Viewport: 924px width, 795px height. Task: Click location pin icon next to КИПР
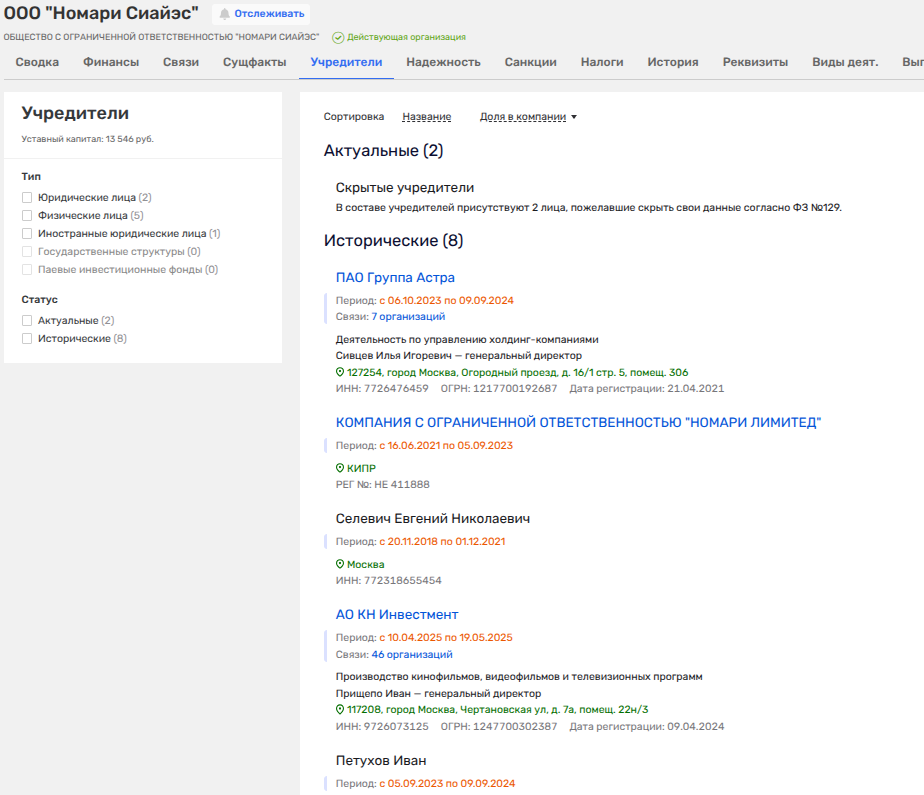point(340,468)
